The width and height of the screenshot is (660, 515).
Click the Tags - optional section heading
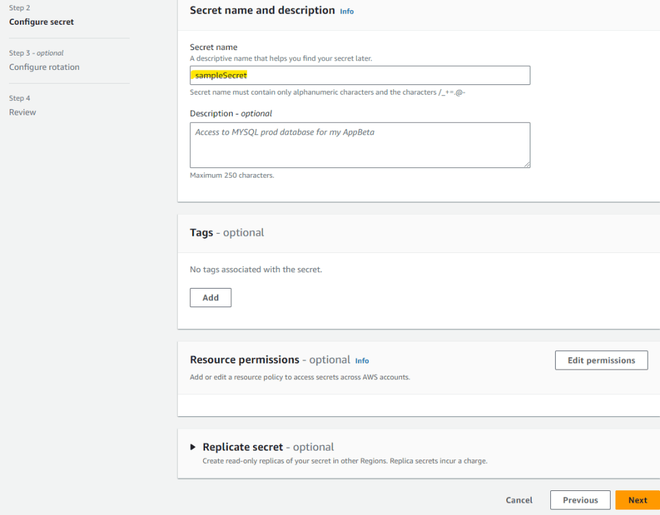[x=227, y=232]
